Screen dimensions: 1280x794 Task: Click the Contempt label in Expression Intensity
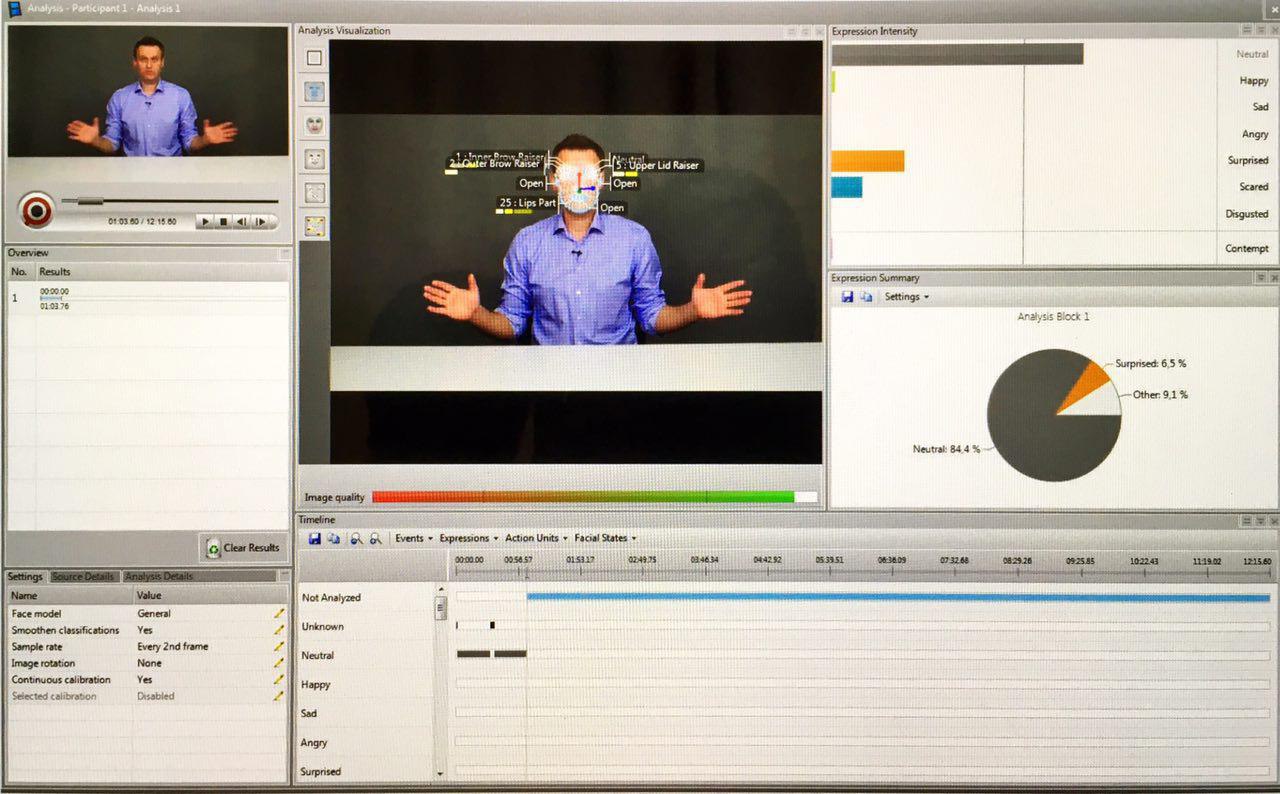[1247, 248]
